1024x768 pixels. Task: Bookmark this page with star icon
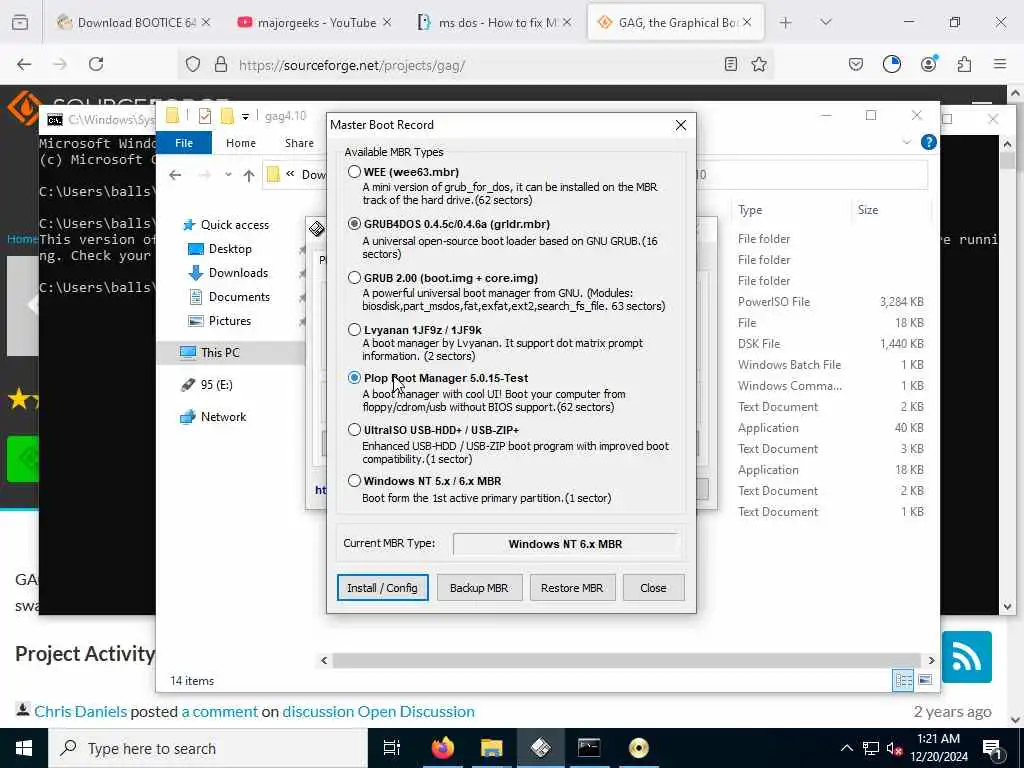(x=758, y=64)
